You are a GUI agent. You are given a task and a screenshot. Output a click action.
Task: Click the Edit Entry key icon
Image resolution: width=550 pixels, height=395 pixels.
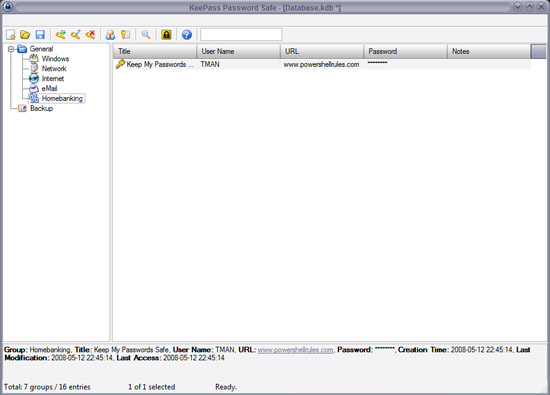tap(75, 34)
